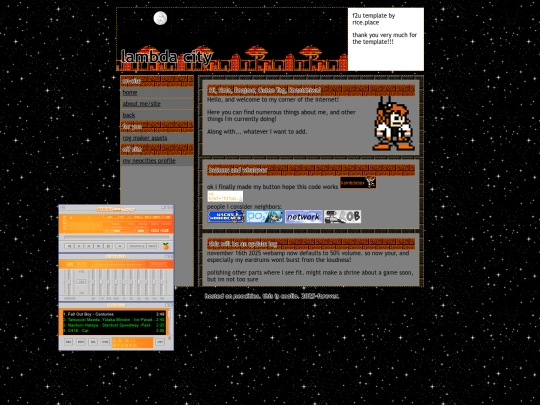Stop playback in Webamp player

[x=98, y=246]
